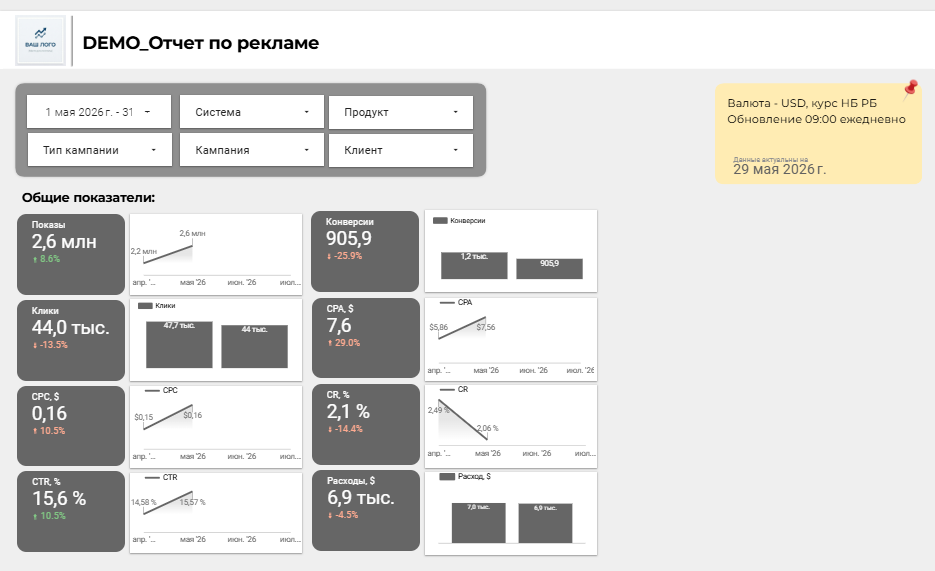This screenshot has height=571, width=935.
Task: Click the CPC trend line chart
Action: coord(216,426)
